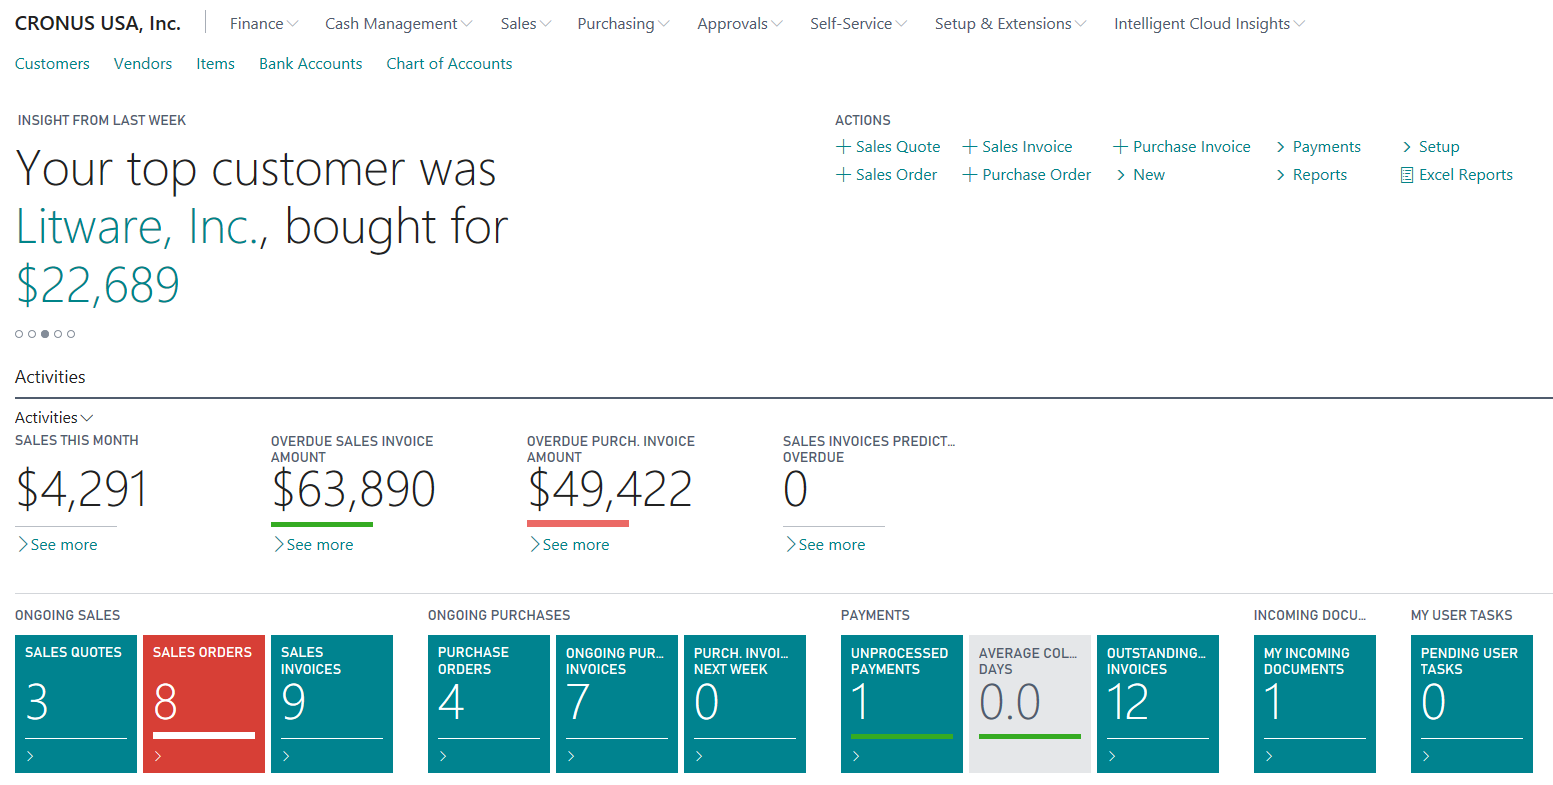This screenshot has width=1553, height=785.
Task: Open the $63,890 overdue sales amount
Action: pyautogui.click(x=353, y=490)
